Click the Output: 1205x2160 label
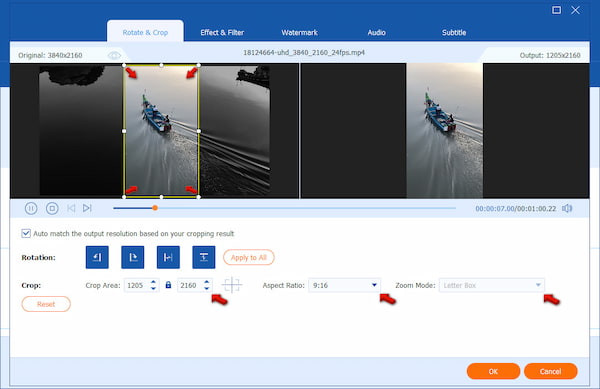This screenshot has width=600, height=389. pyautogui.click(x=550, y=55)
